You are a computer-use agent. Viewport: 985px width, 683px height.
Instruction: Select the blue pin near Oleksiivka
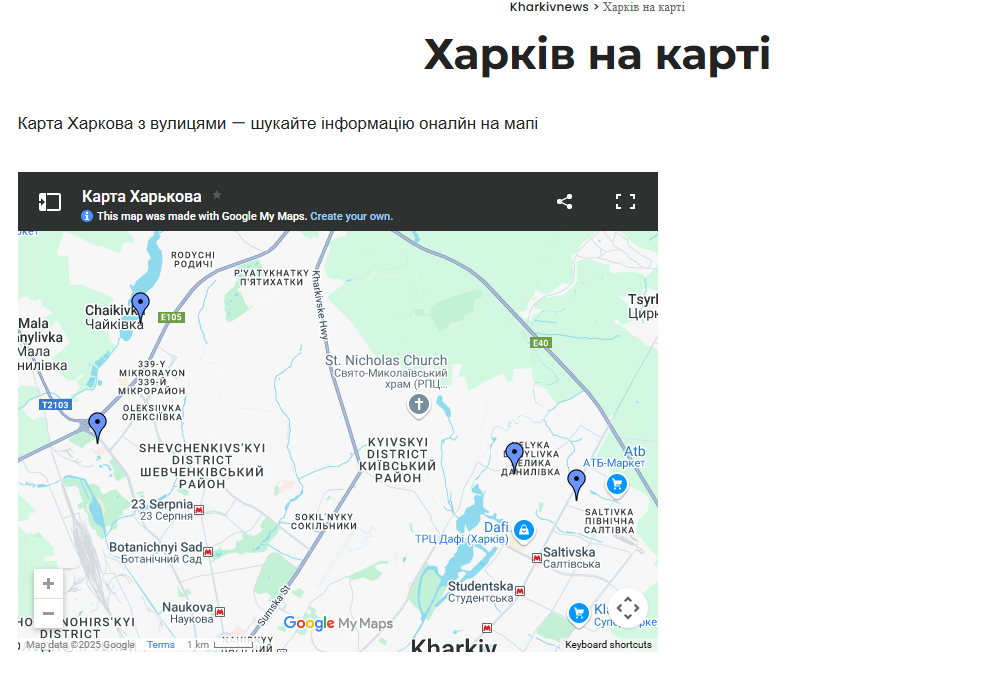97,425
